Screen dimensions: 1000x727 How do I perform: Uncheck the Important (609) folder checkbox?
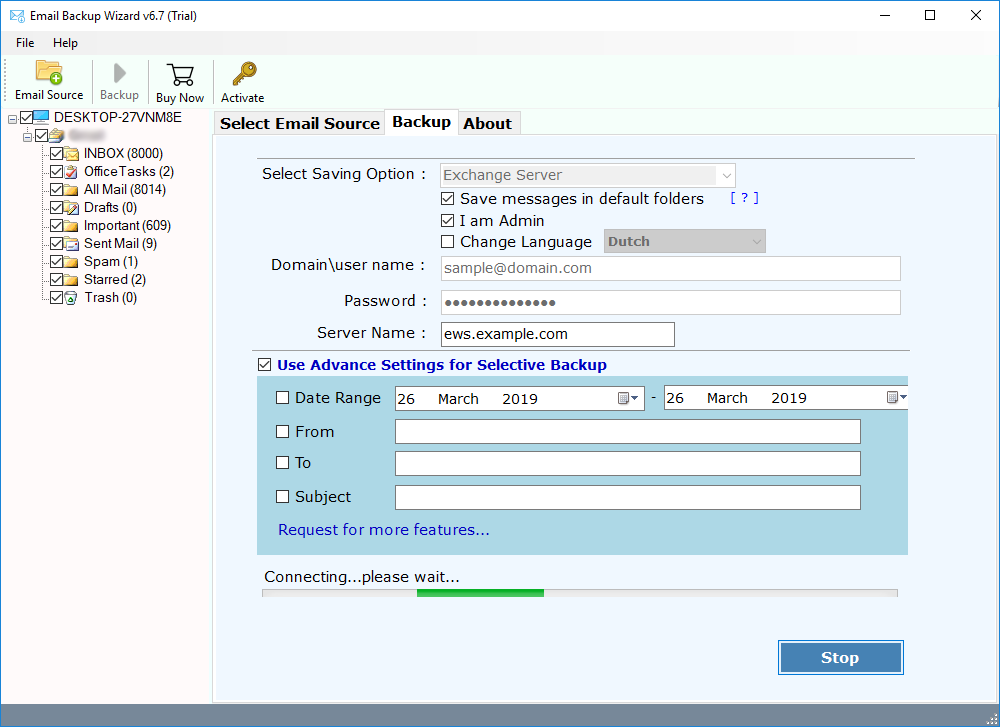(56, 226)
